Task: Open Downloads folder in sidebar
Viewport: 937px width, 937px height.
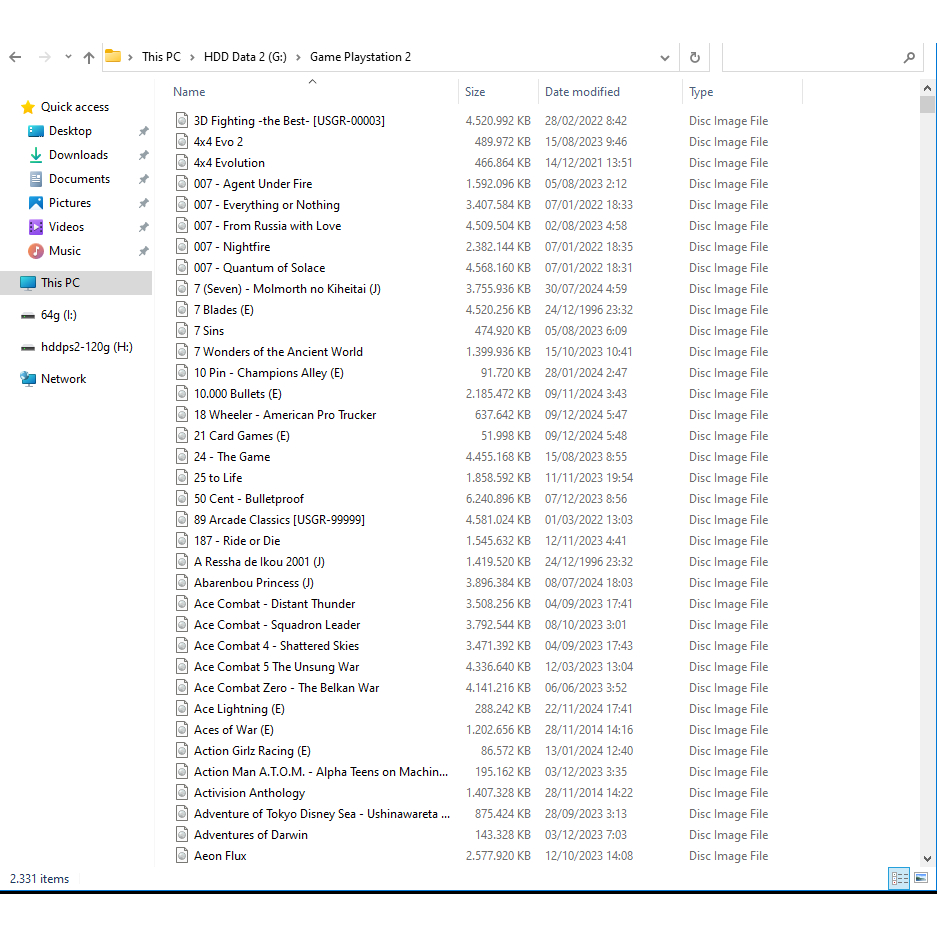Action: pyautogui.click(x=78, y=155)
